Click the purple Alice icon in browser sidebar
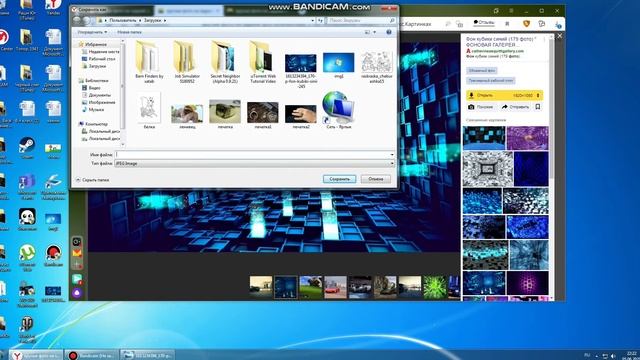This screenshot has width=640, height=360. (x=77, y=293)
